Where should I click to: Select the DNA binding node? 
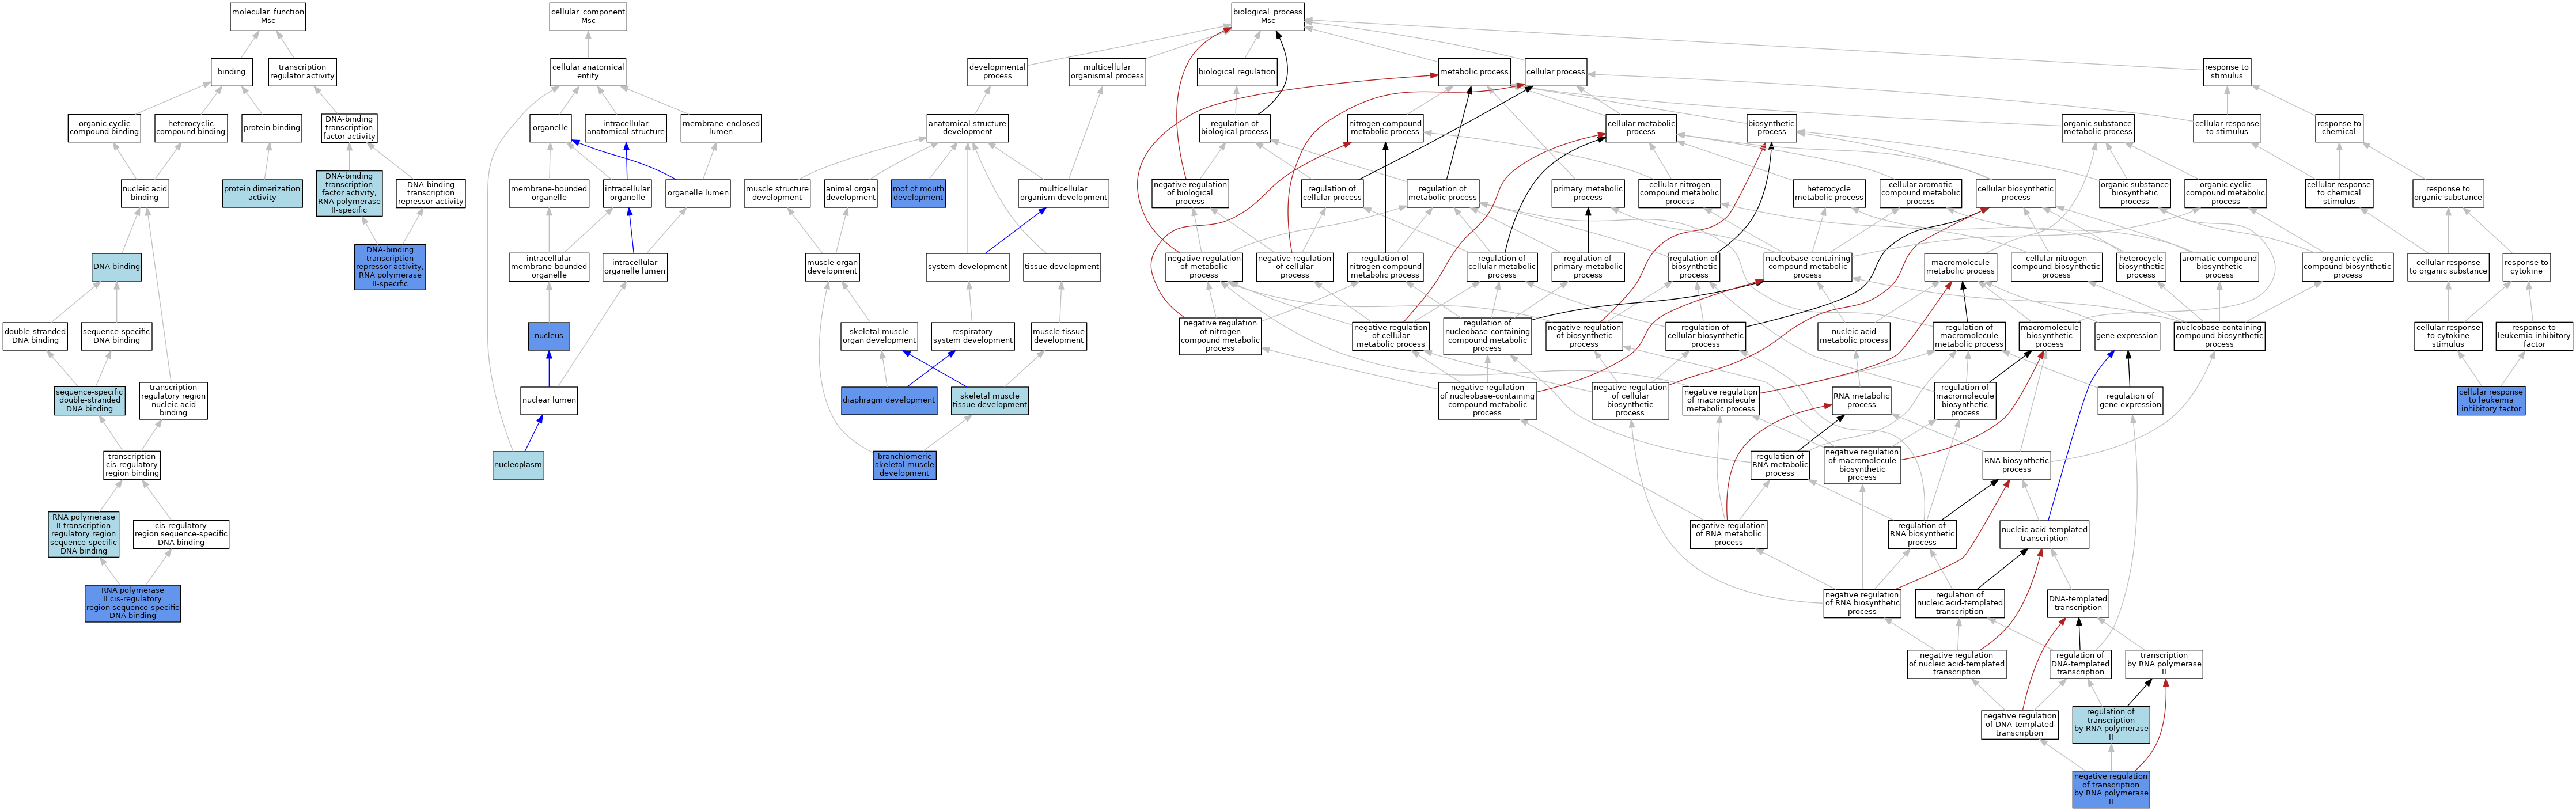(117, 267)
